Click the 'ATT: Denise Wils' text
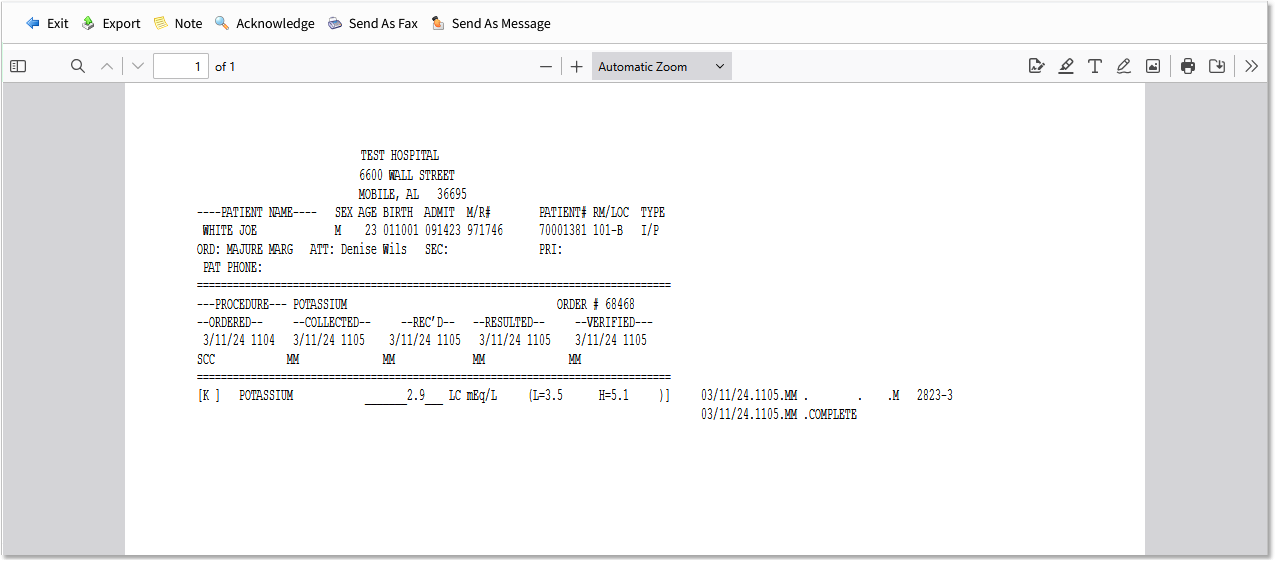Image resolution: width=1275 pixels, height=562 pixels. coord(358,249)
